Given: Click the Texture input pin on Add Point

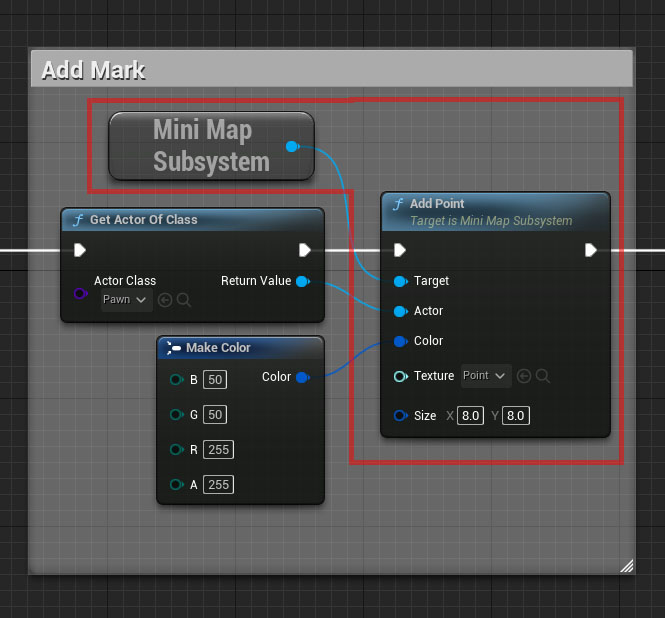Looking at the screenshot, I should 400,376.
